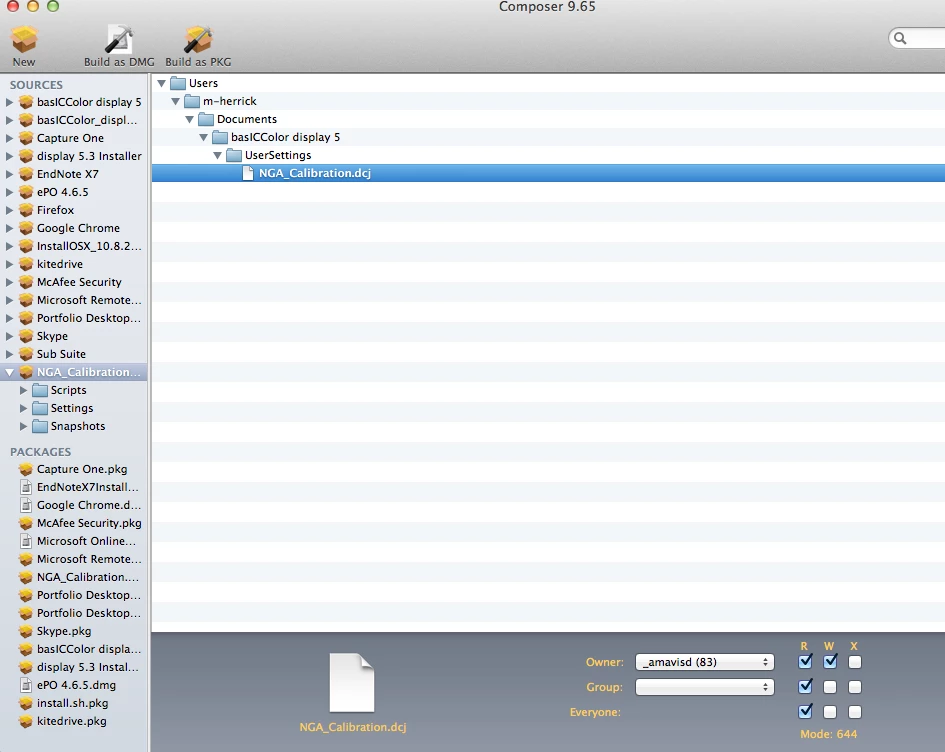Select kitedrive.pkg package entry
This screenshot has height=752, width=945.
71,721
